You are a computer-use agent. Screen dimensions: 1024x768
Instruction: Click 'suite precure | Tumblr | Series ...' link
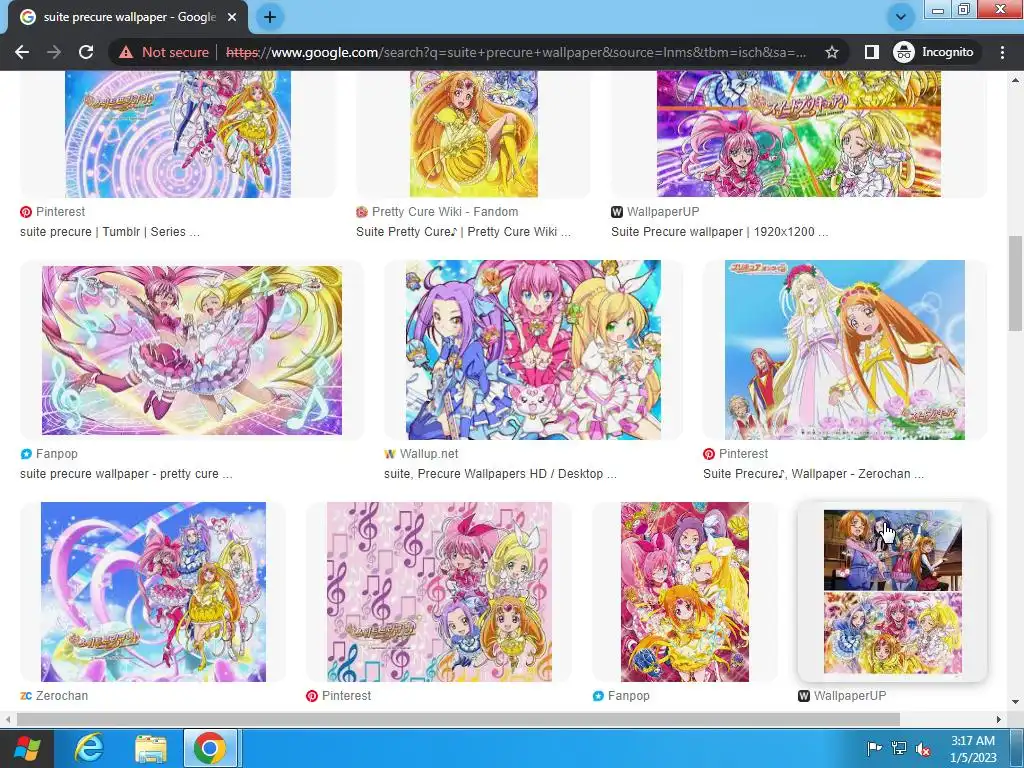click(110, 232)
